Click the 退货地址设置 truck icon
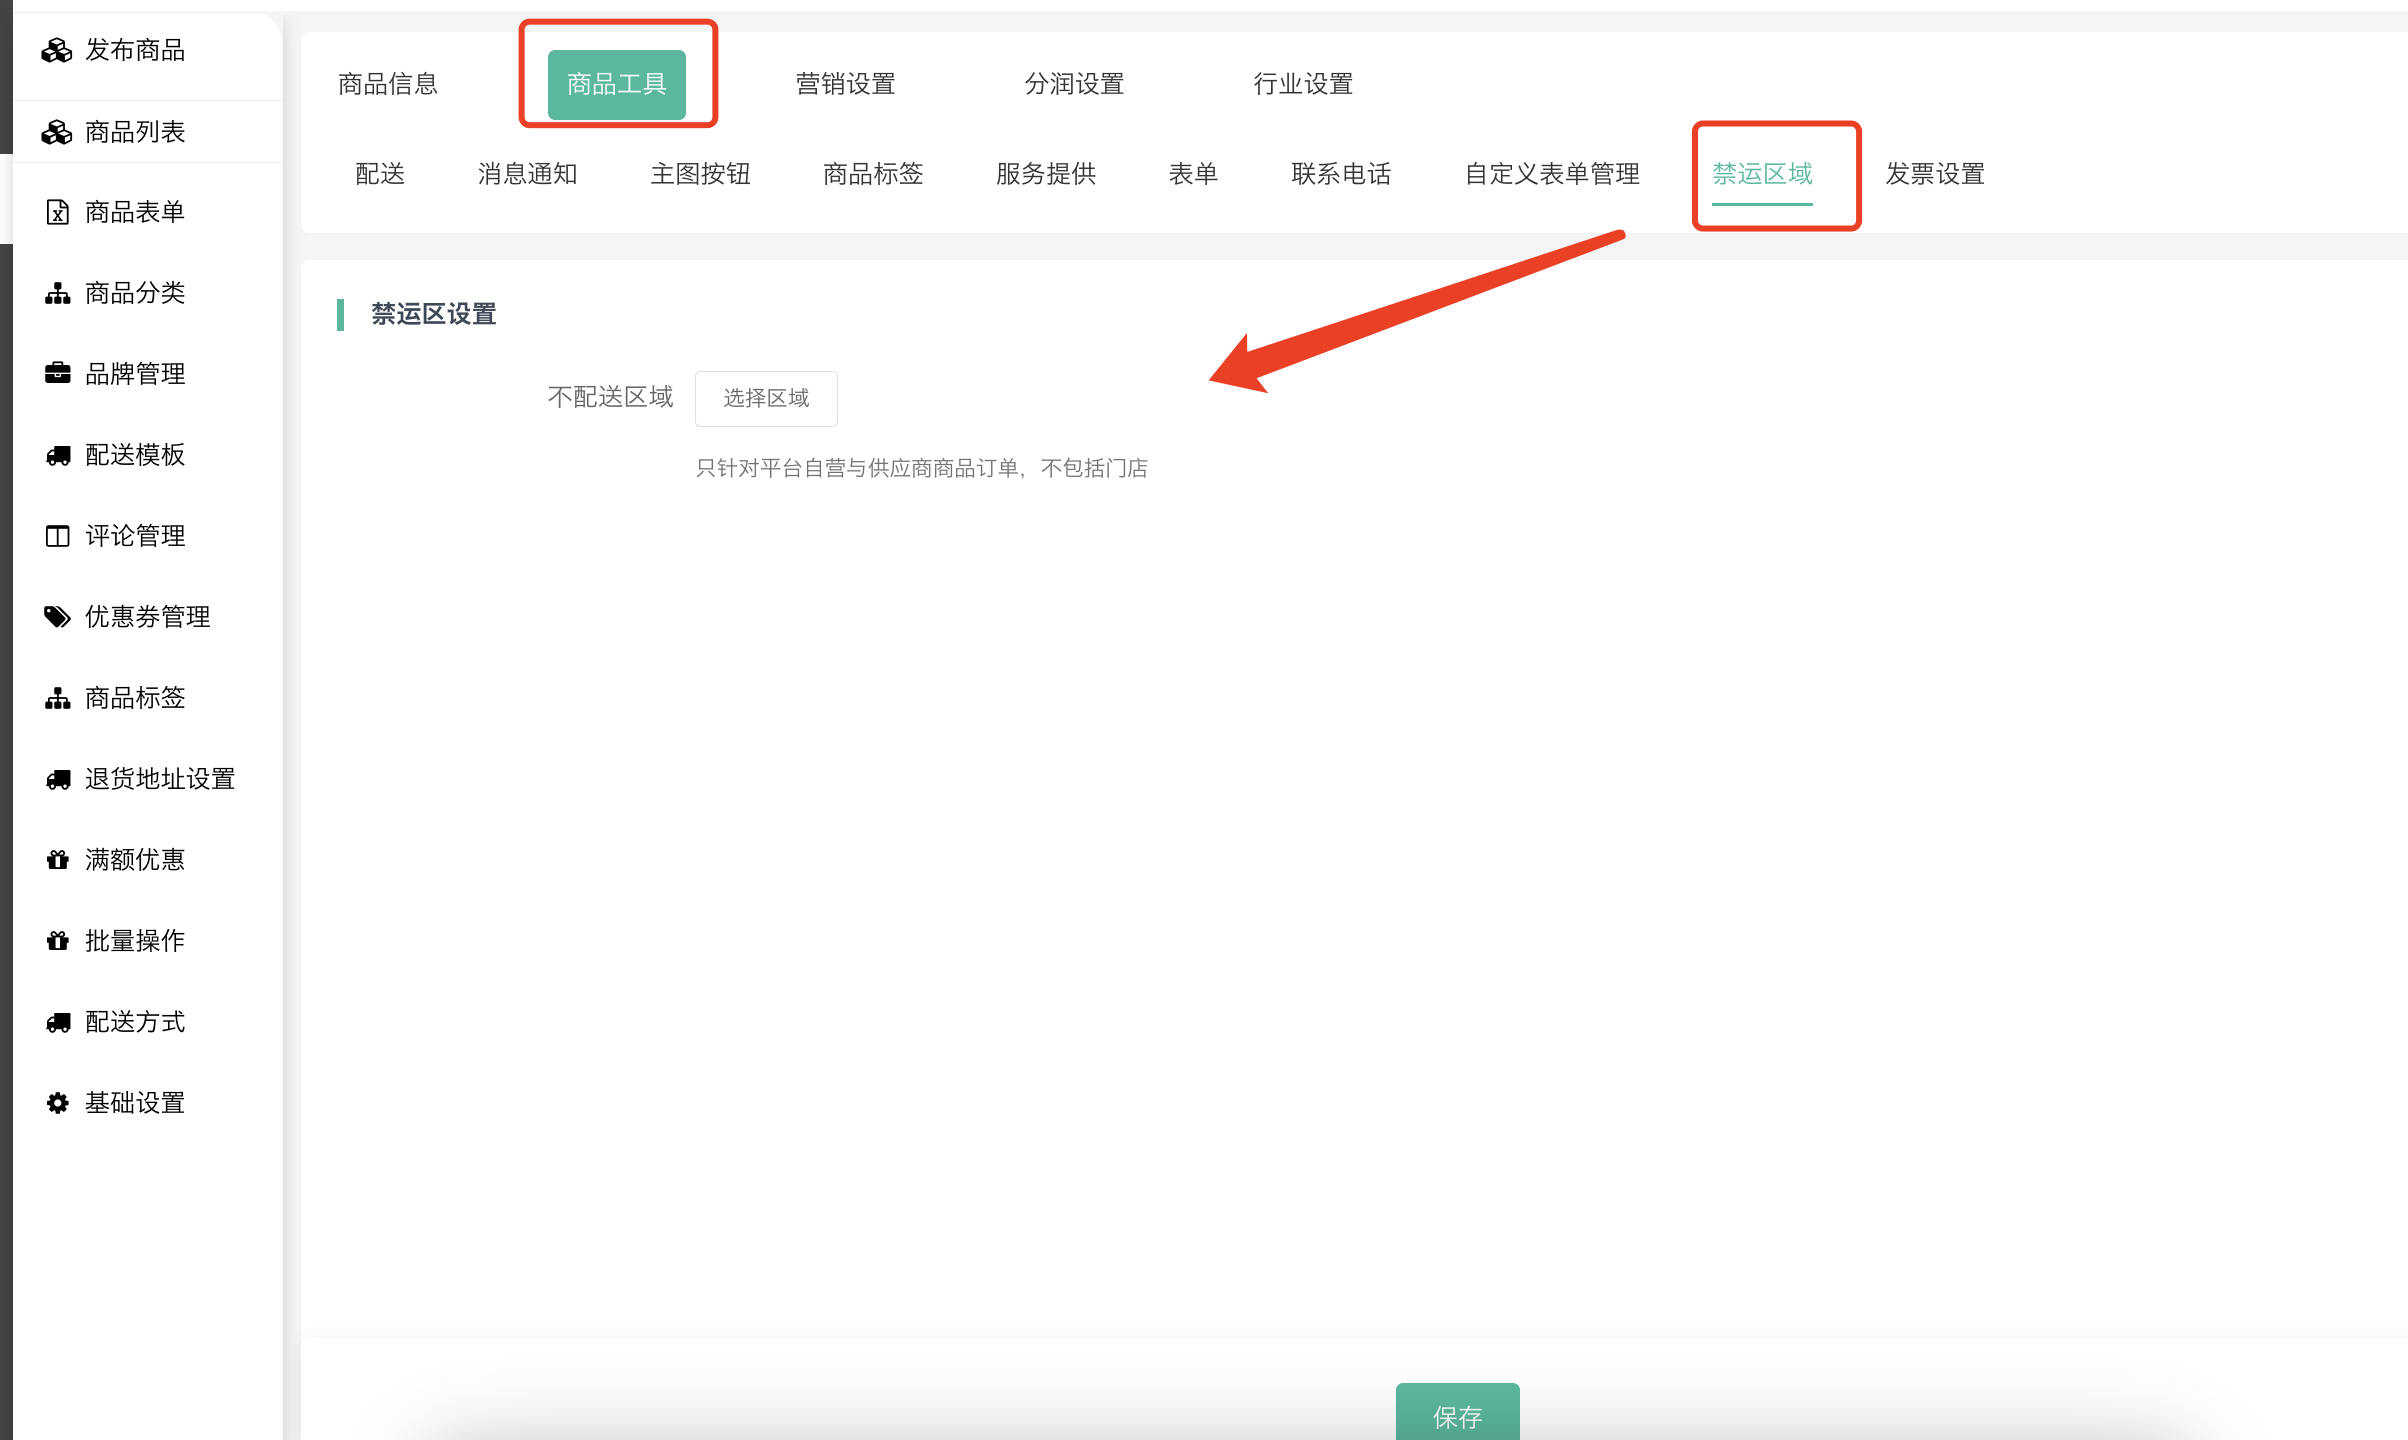The width and height of the screenshot is (2408, 1440). tap(57, 779)
